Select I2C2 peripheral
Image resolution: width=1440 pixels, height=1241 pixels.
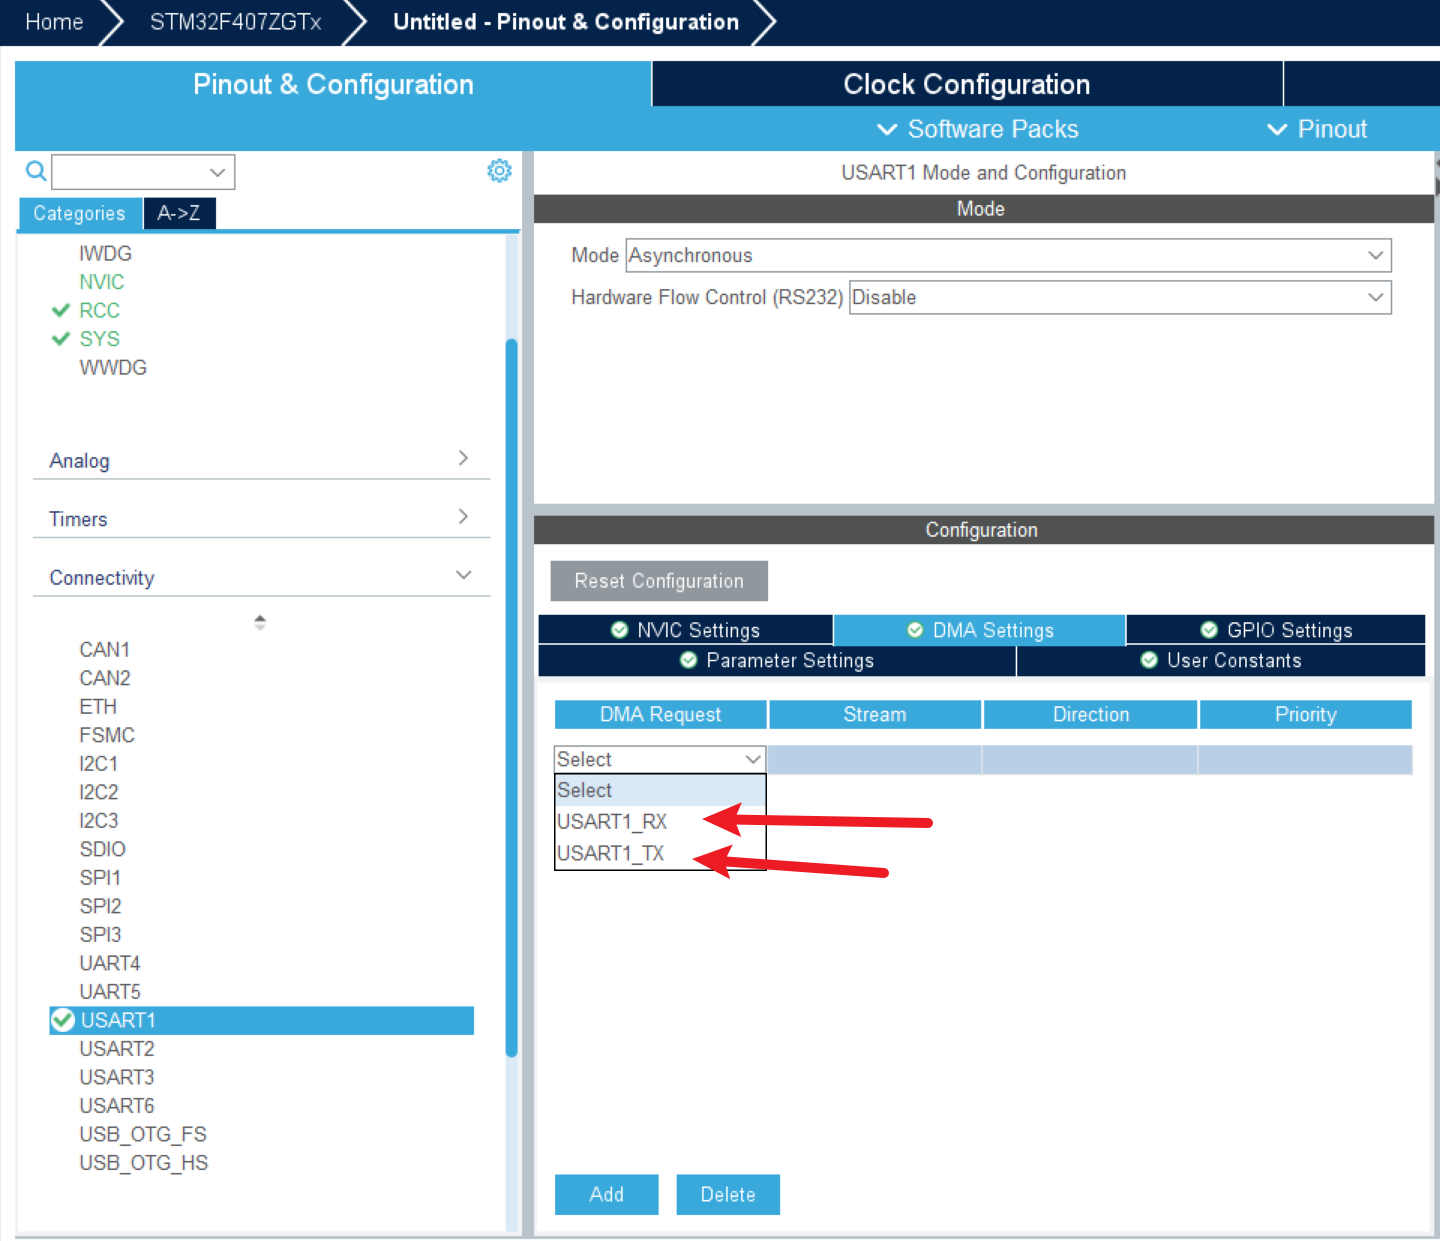pyautogui.click(x=99, y=792)
